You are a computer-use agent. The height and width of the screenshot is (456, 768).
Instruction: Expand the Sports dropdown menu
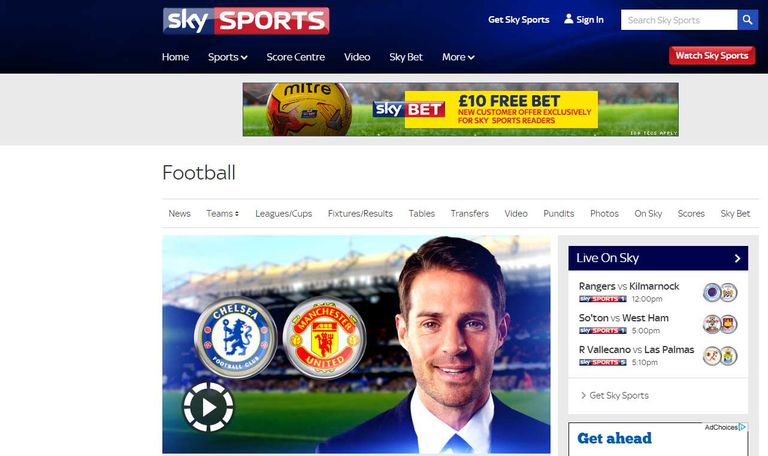pos(227,57)
